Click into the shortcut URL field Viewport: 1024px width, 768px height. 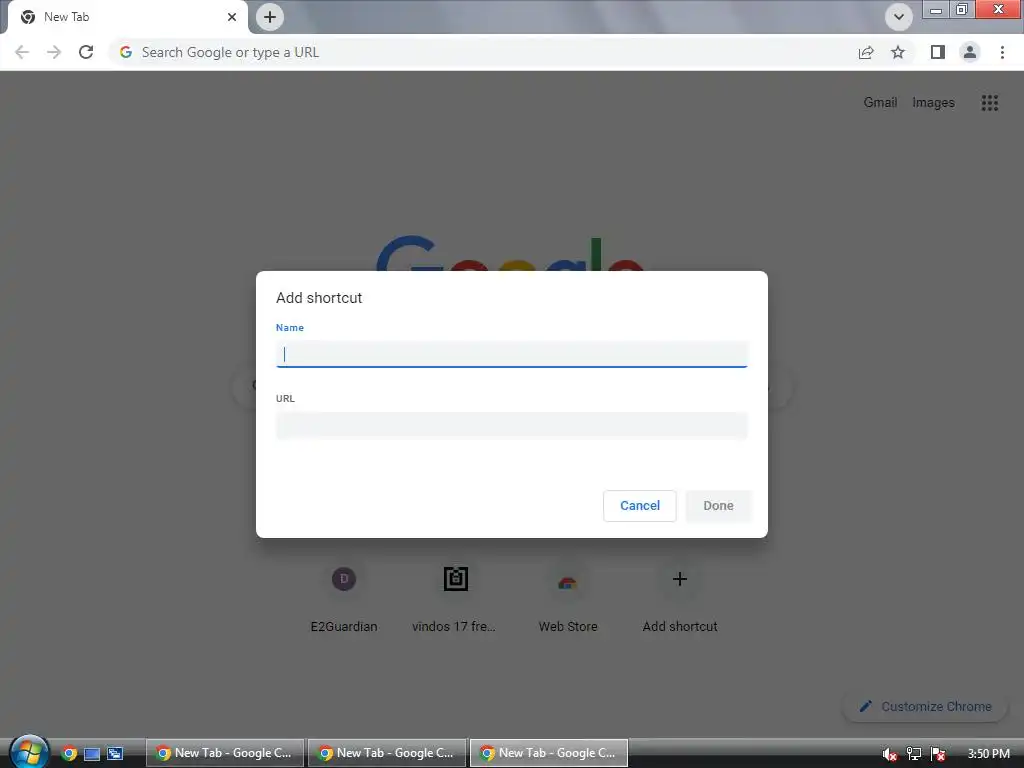point(511,425)
